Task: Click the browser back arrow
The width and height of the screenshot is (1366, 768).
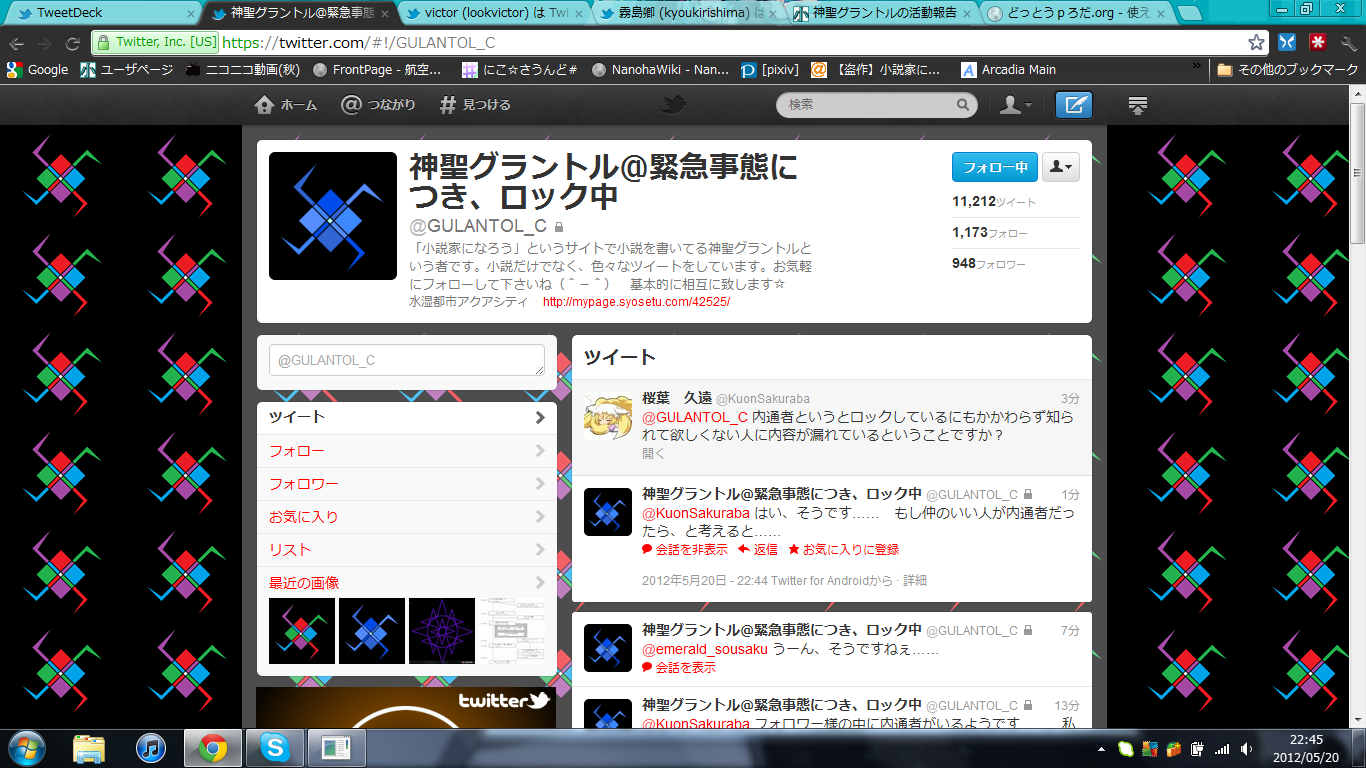Action: point(16,43)
